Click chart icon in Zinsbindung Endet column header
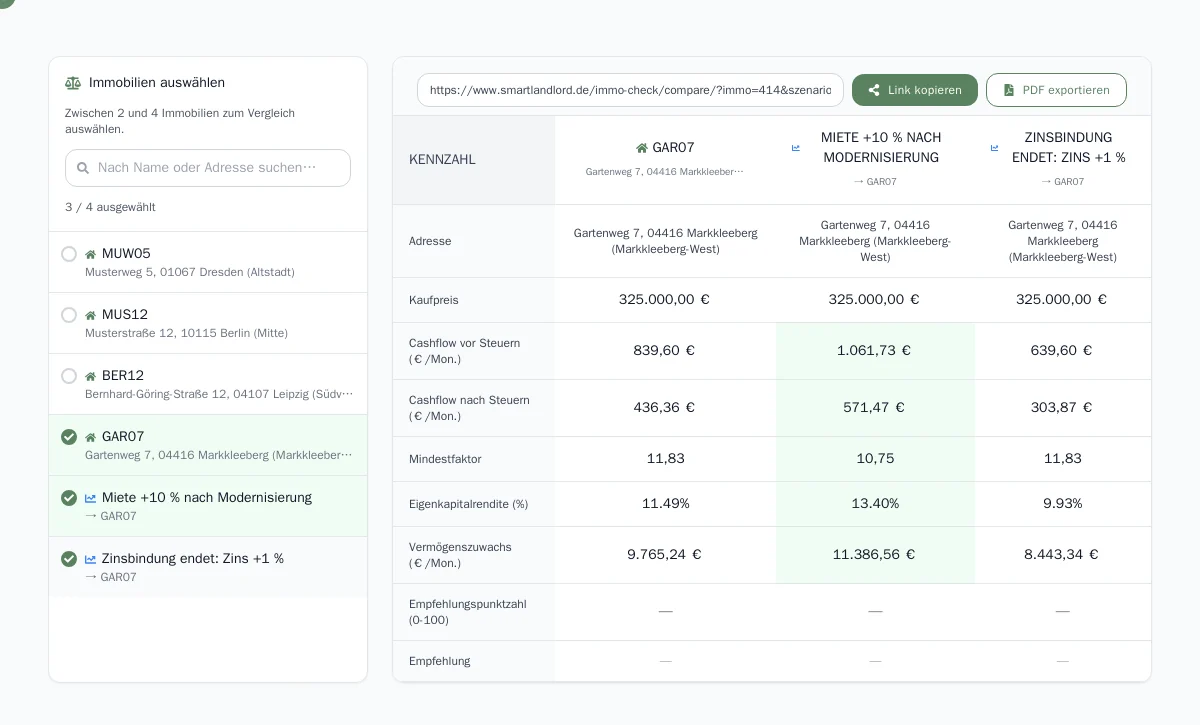Screen dimensions: 1200x725 pyautogui.click(x=995, y=148)
